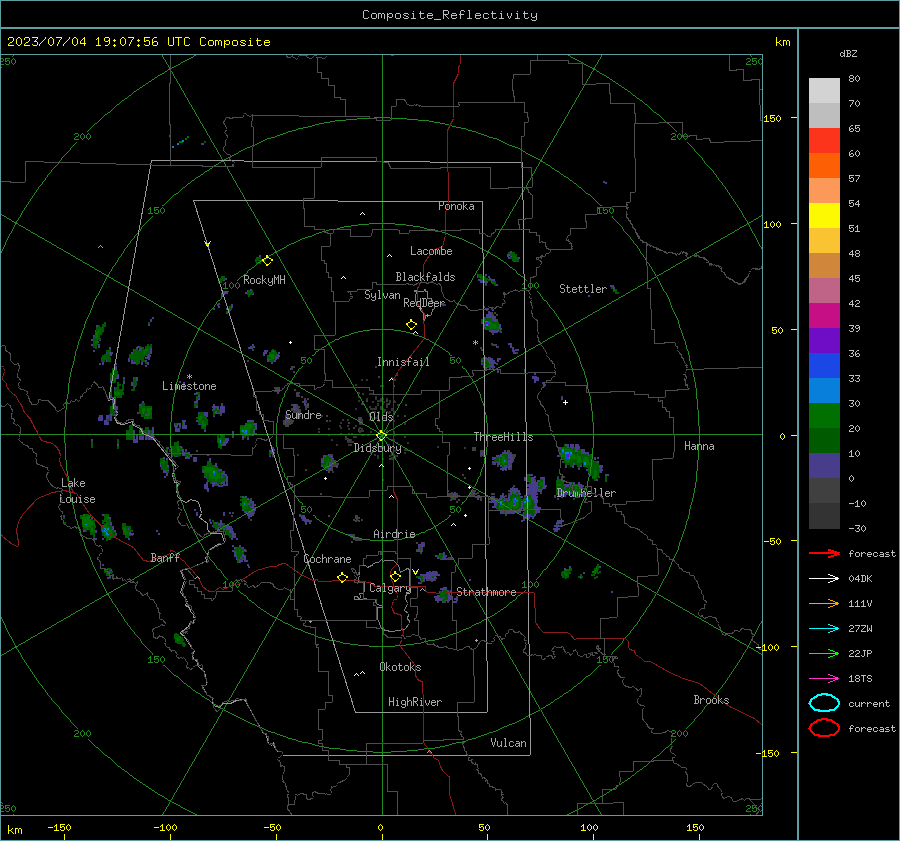The image size is (900, 841).
Task: Pick the lightest gray swatch at scale top
Action: (824, 91)
